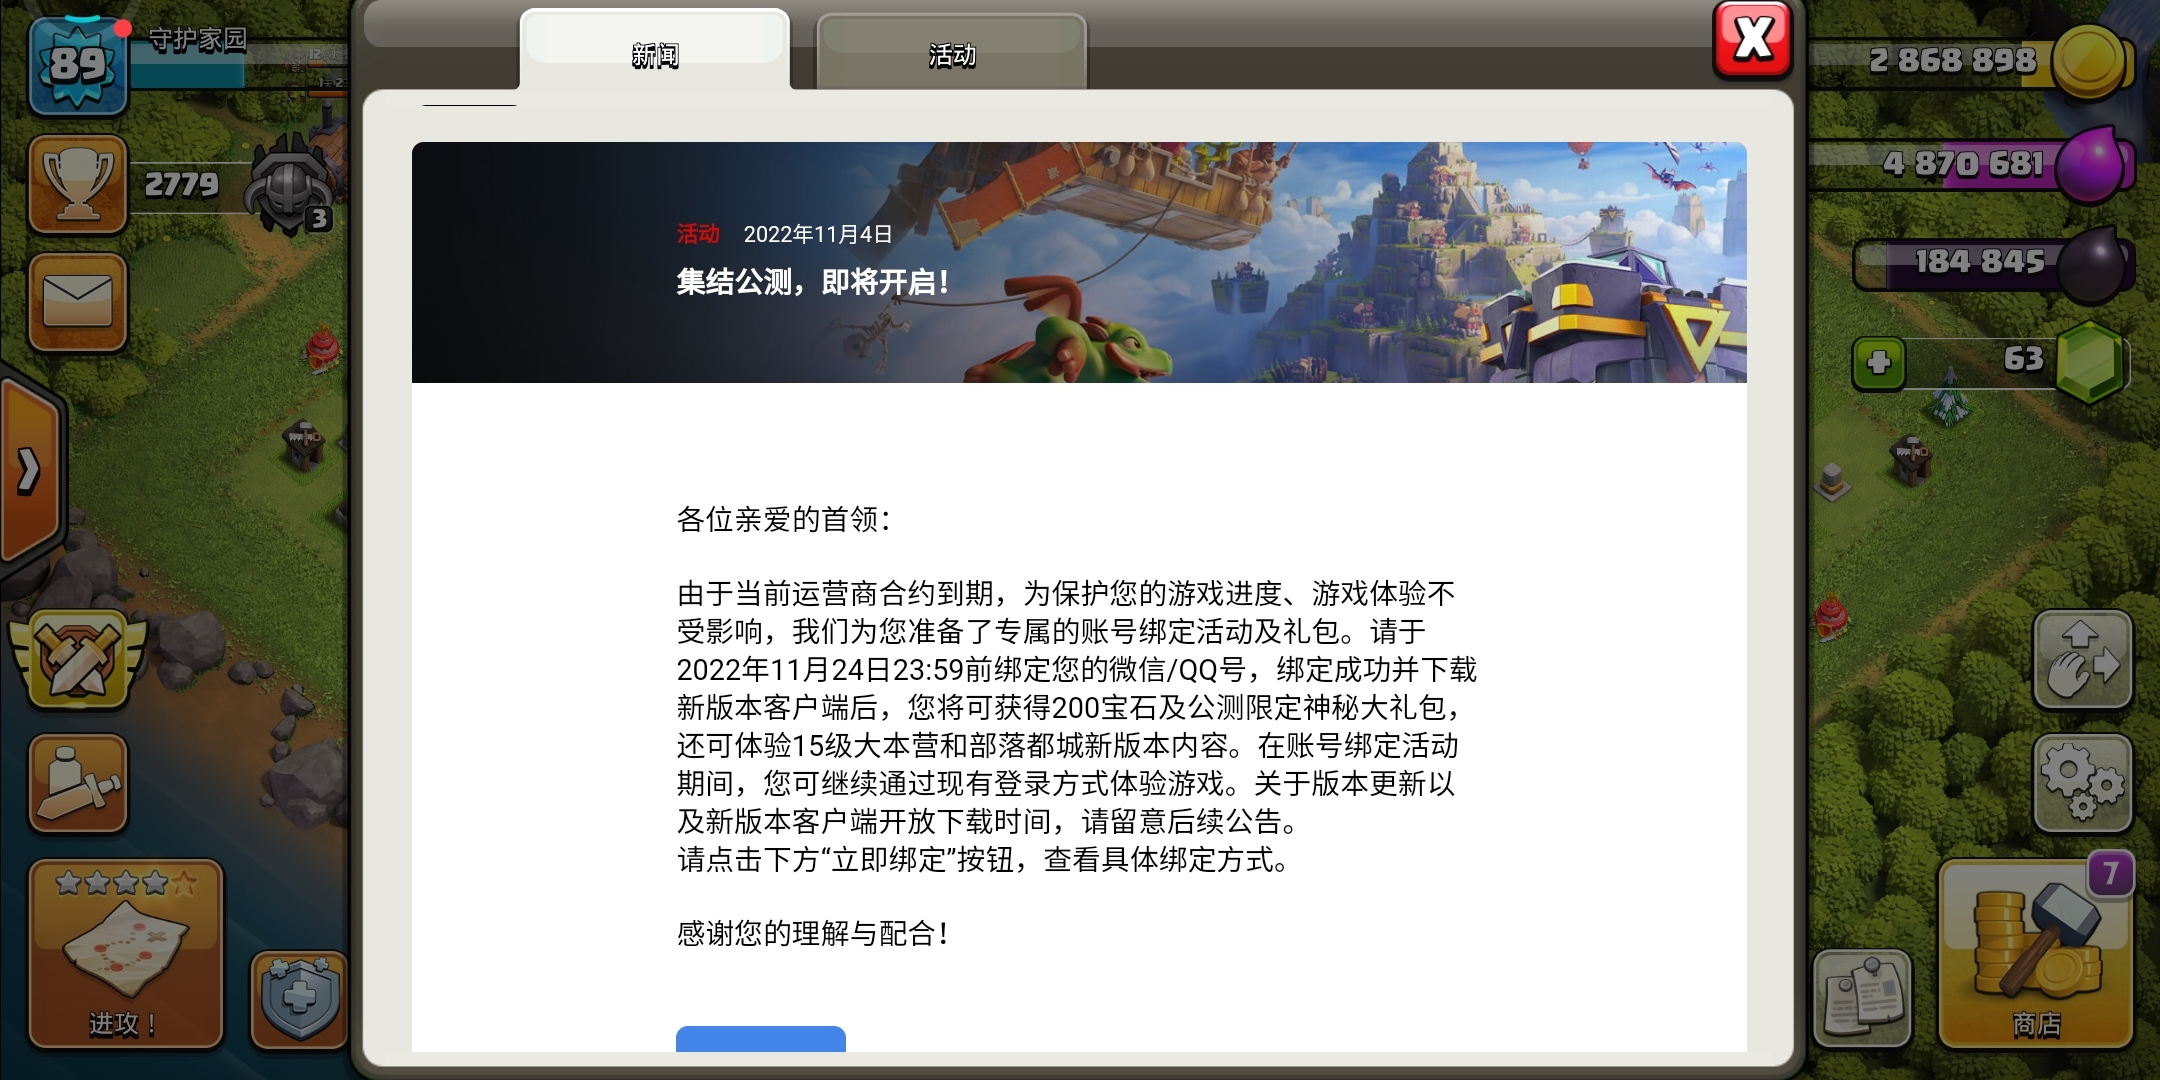Click the 集结公测 banner image

click(x=1079, y=262)
